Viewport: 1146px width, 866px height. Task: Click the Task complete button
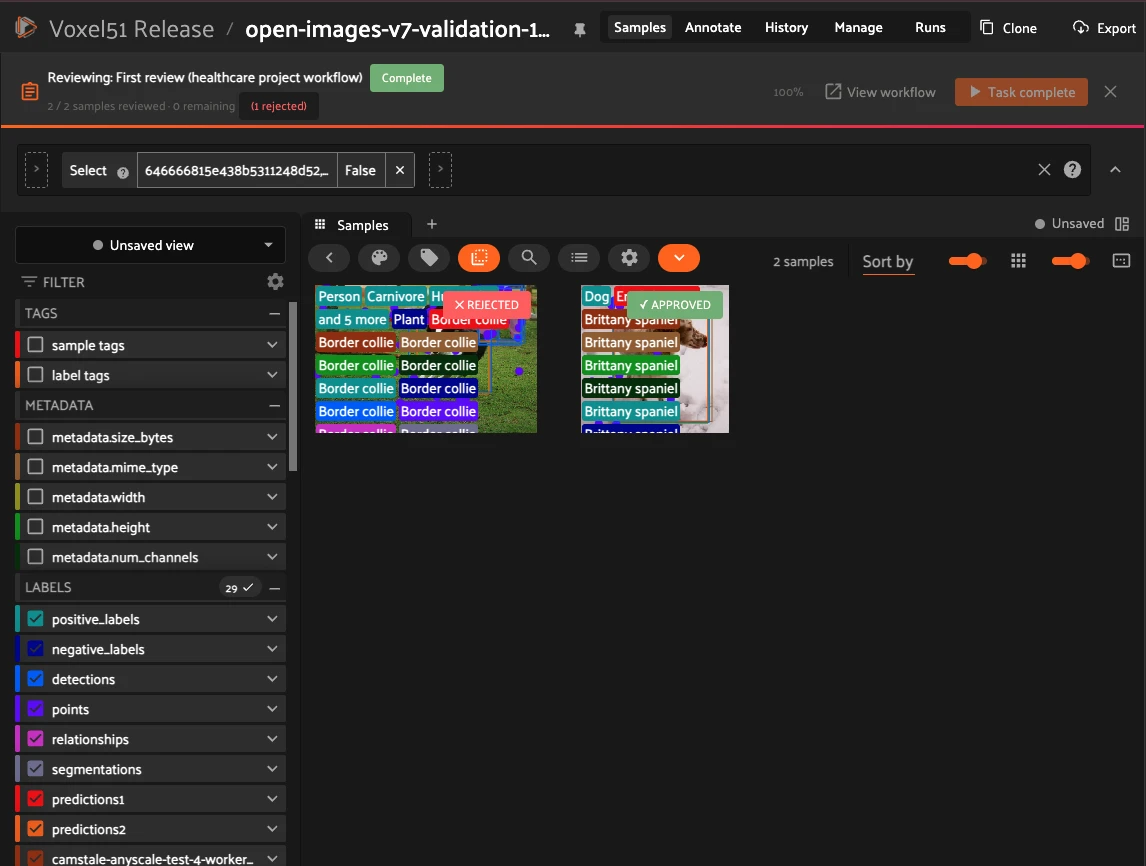pos(1021,92)
